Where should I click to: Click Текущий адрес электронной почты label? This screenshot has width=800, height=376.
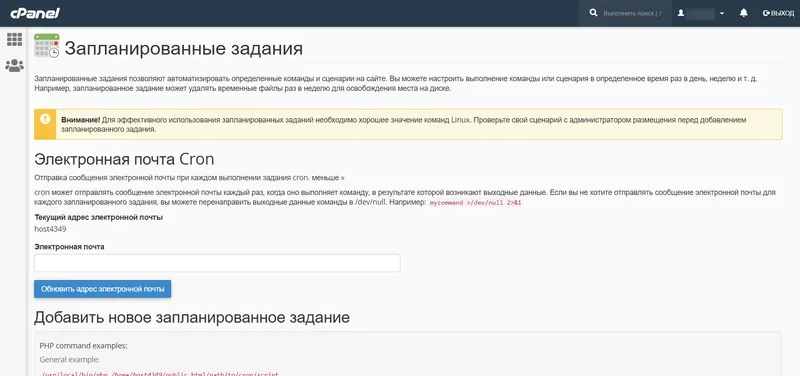[x=98, y=217]
